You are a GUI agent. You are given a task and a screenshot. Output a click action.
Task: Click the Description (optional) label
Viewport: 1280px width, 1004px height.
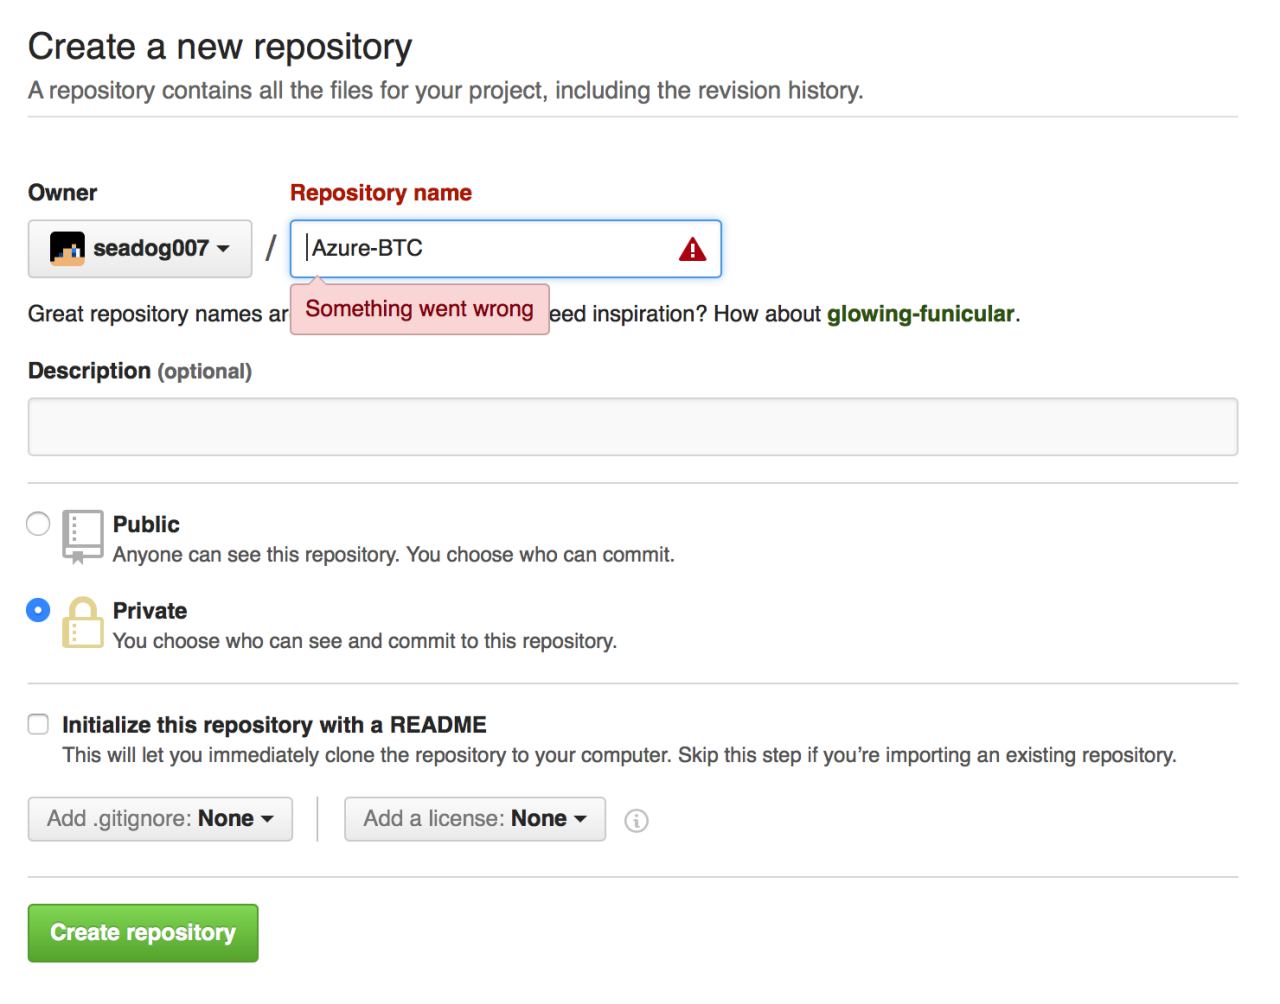click(x=140, y=371)
